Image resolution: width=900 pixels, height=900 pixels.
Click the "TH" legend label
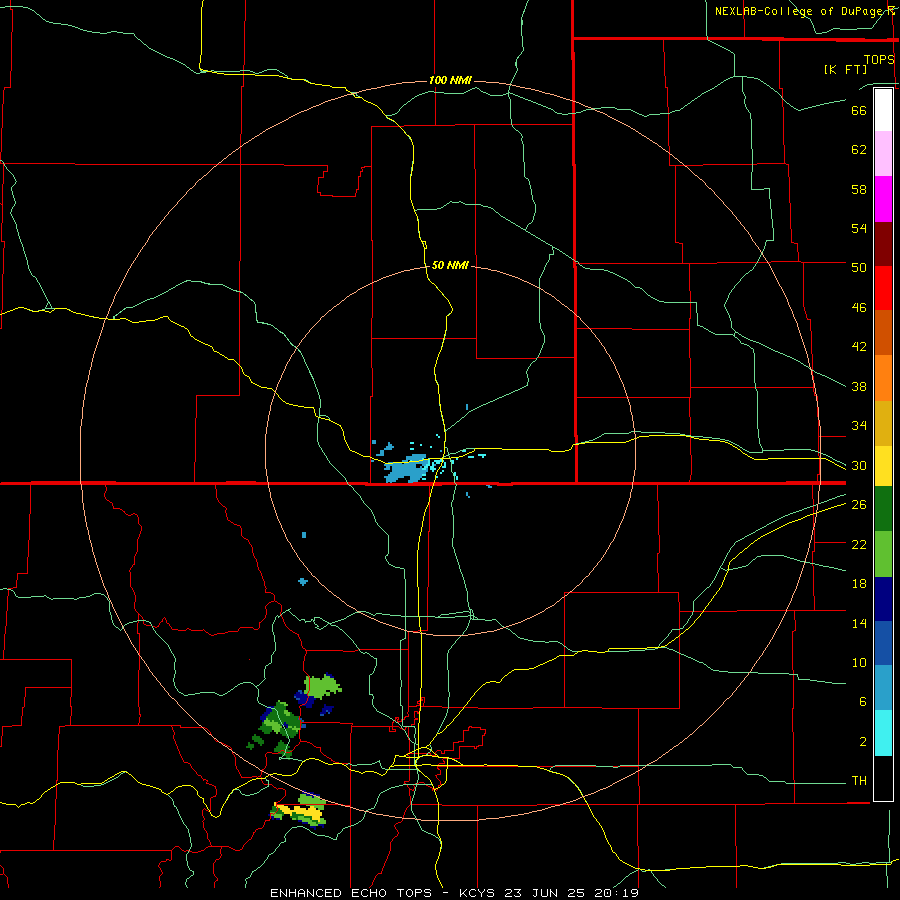(859, 781)
